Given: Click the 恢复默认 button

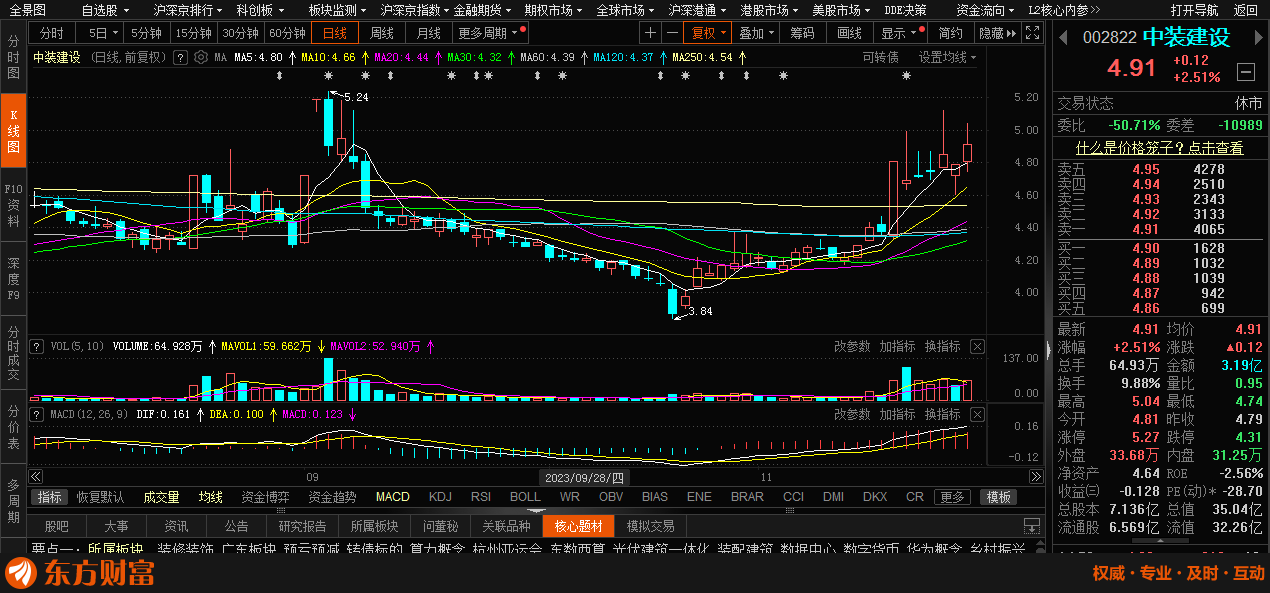Looking at the screenshot, I should (101, 497).
